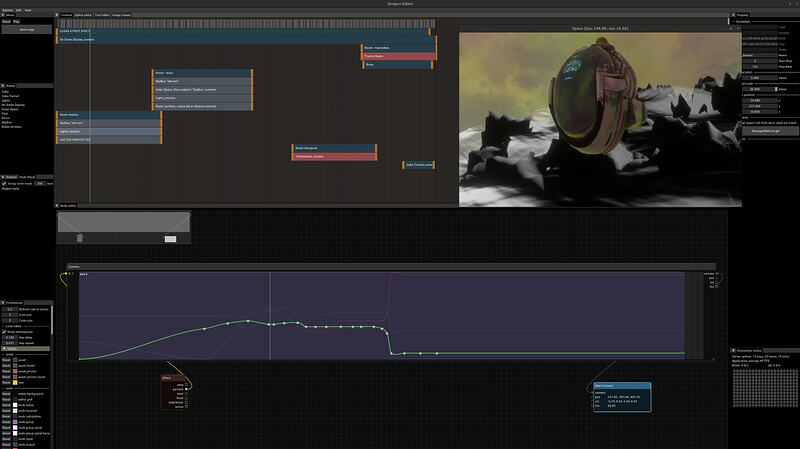Click the Key delay value field
This screenshot has width=800, height=449.
point(10,337)
